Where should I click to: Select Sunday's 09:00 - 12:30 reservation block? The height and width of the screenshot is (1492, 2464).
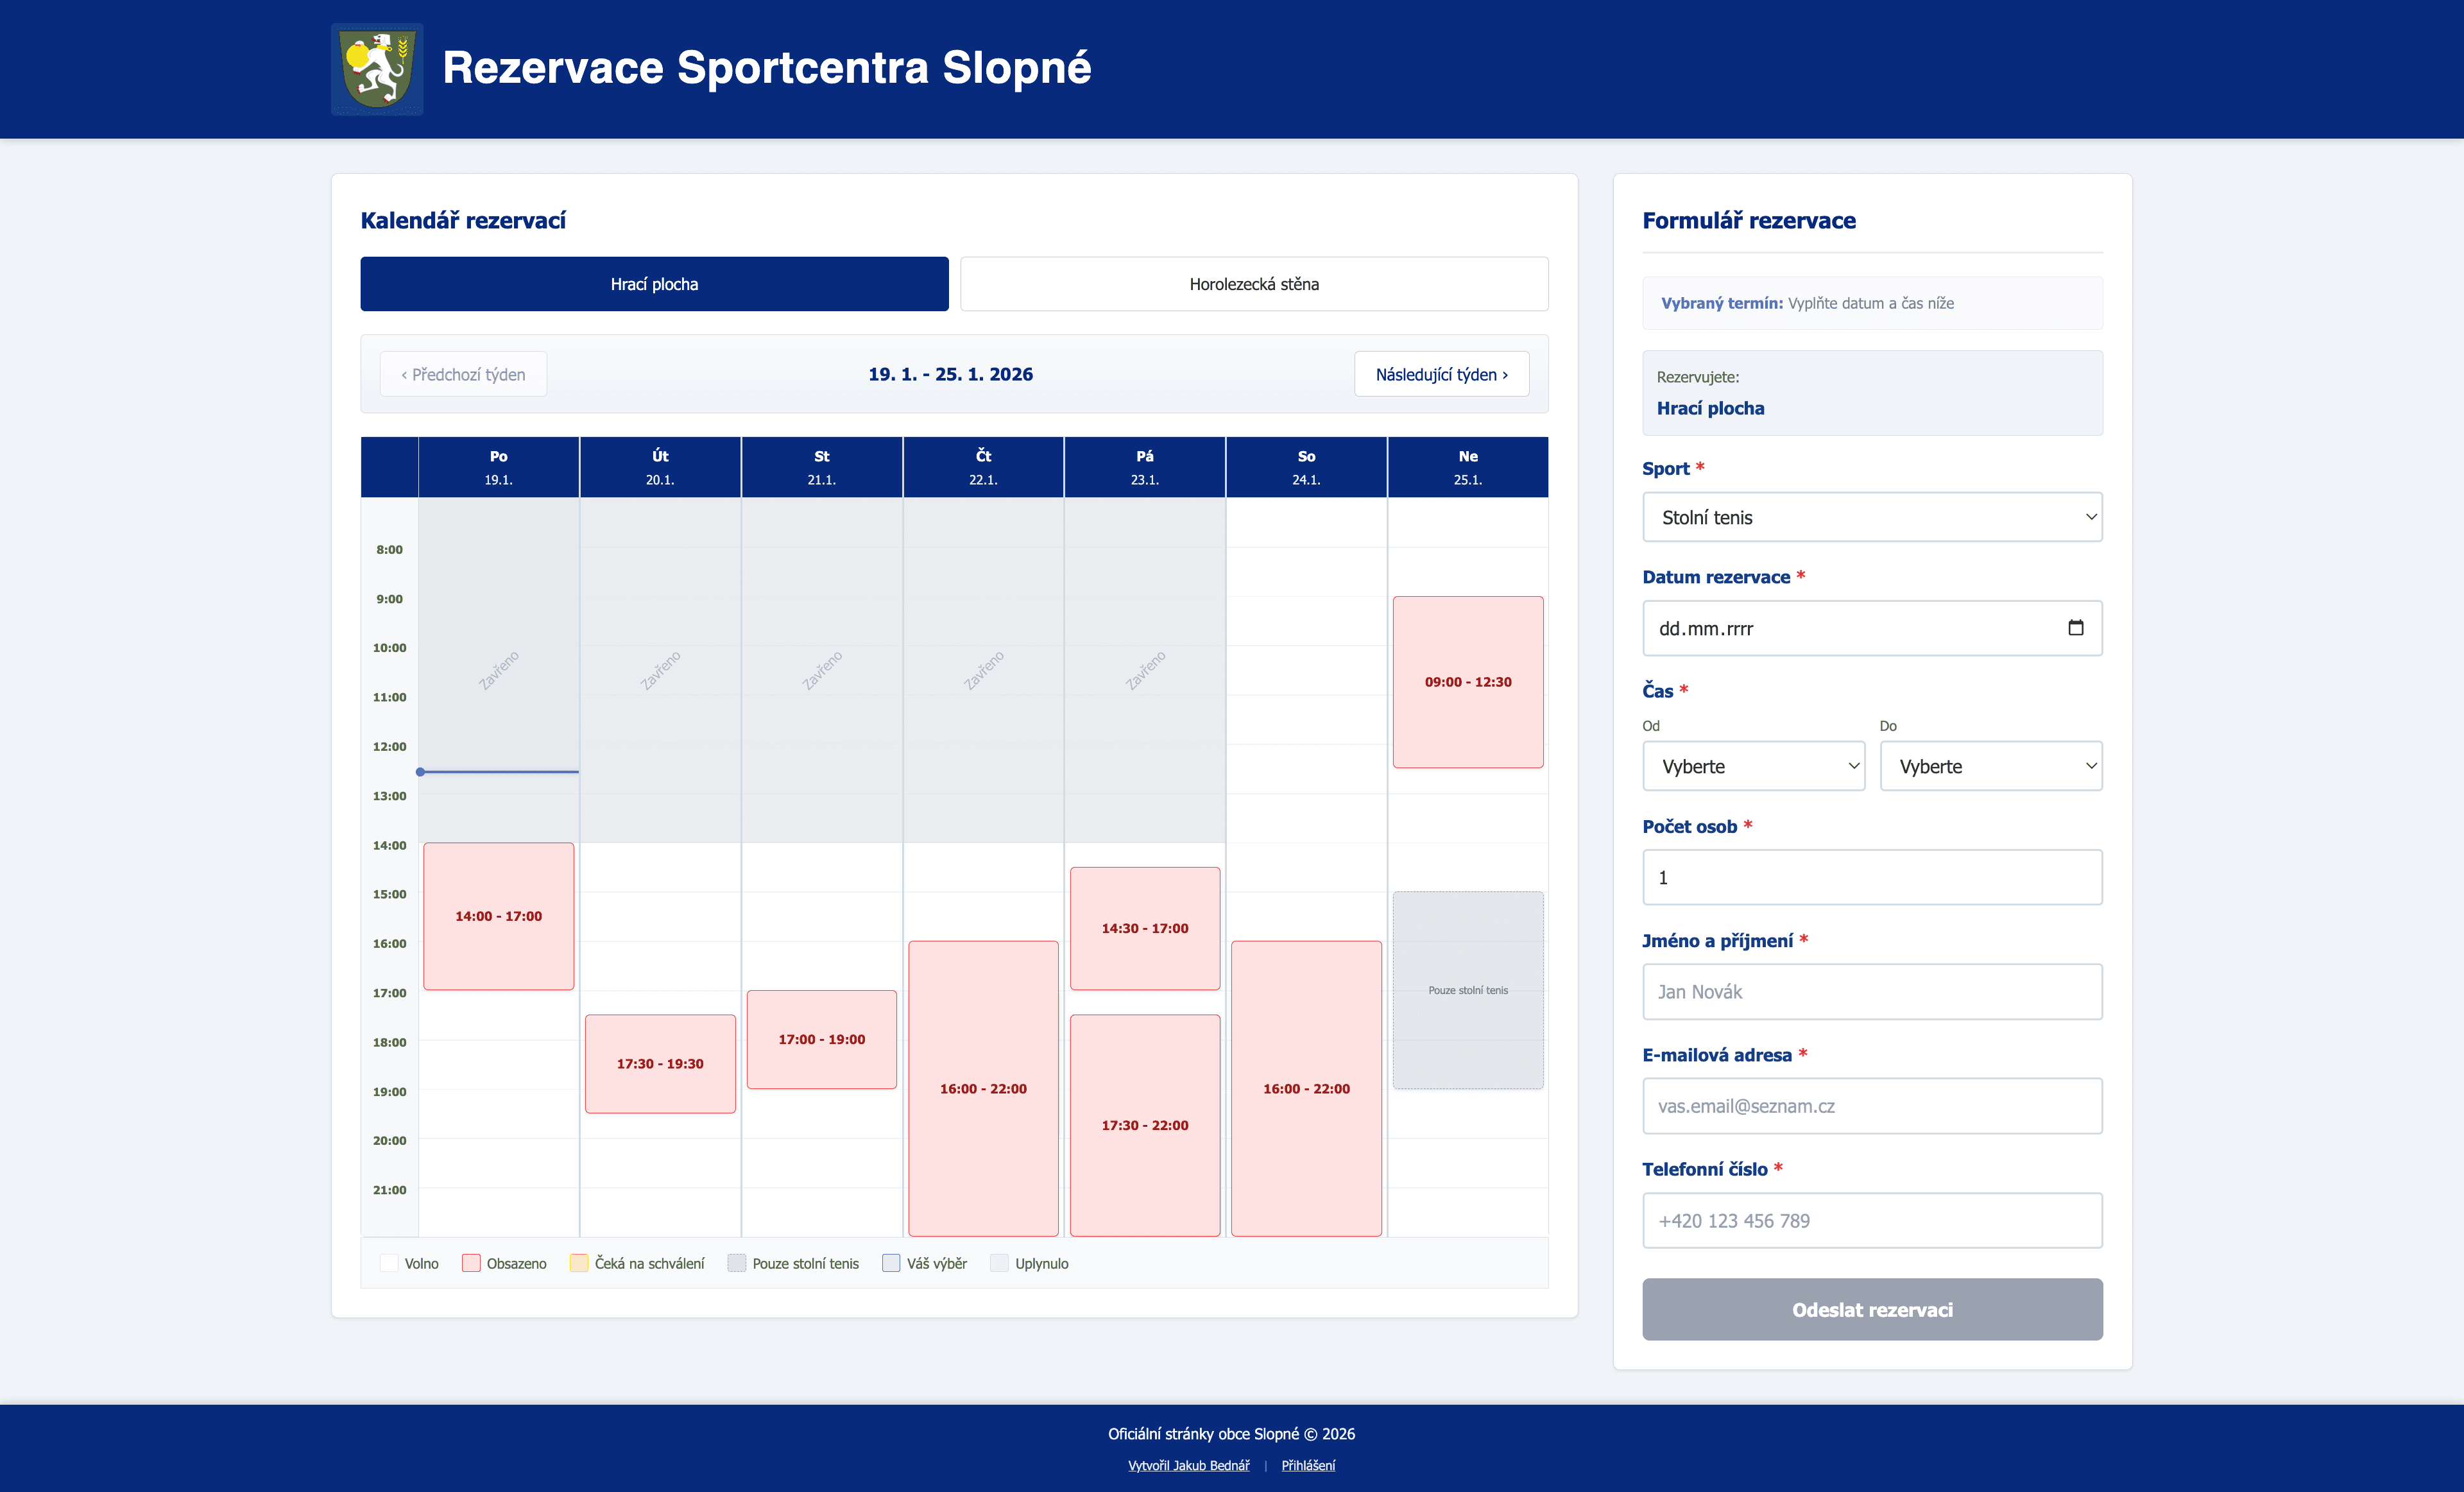(1467, 682)
